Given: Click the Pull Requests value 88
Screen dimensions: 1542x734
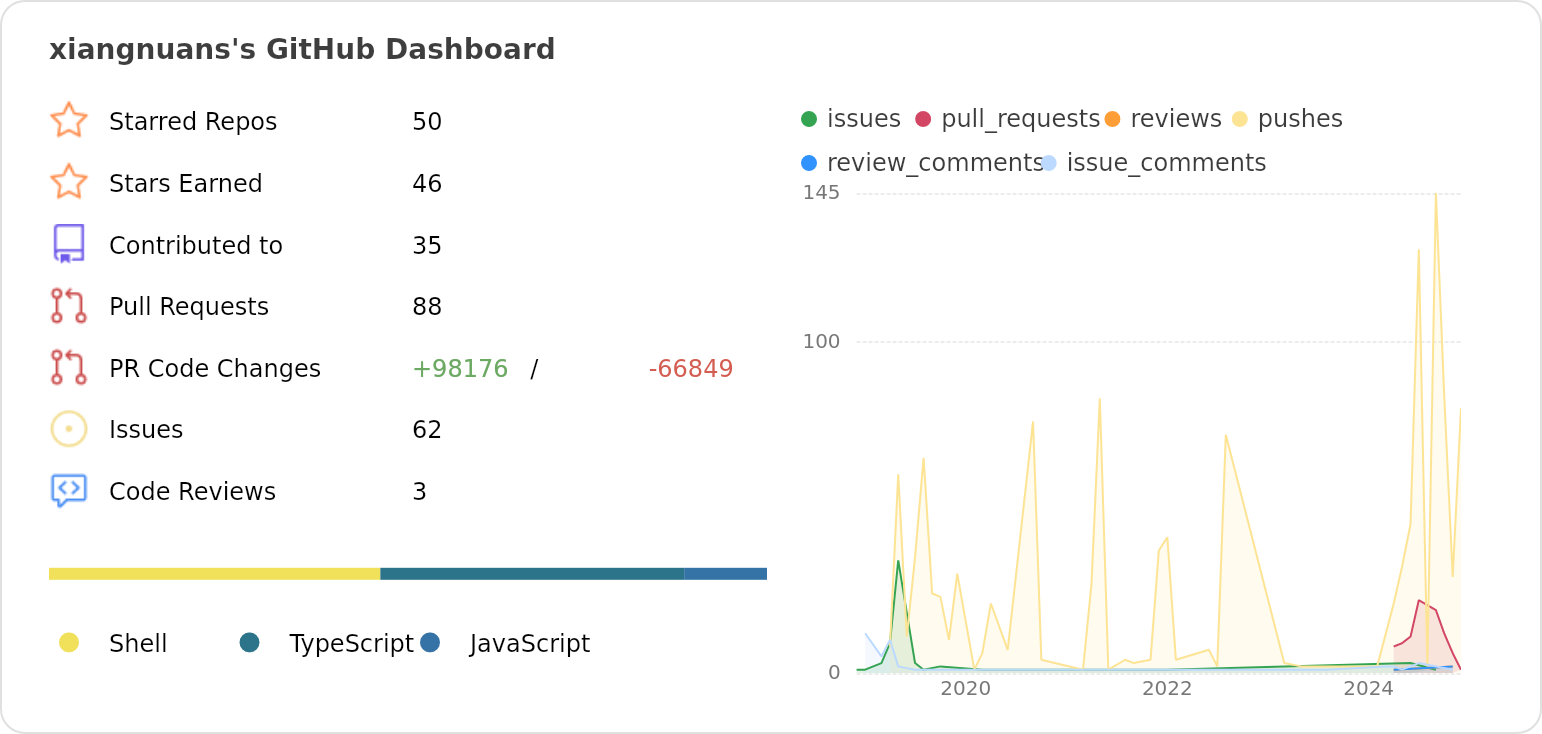Looking at the screenshot, I should coord(427,307).
